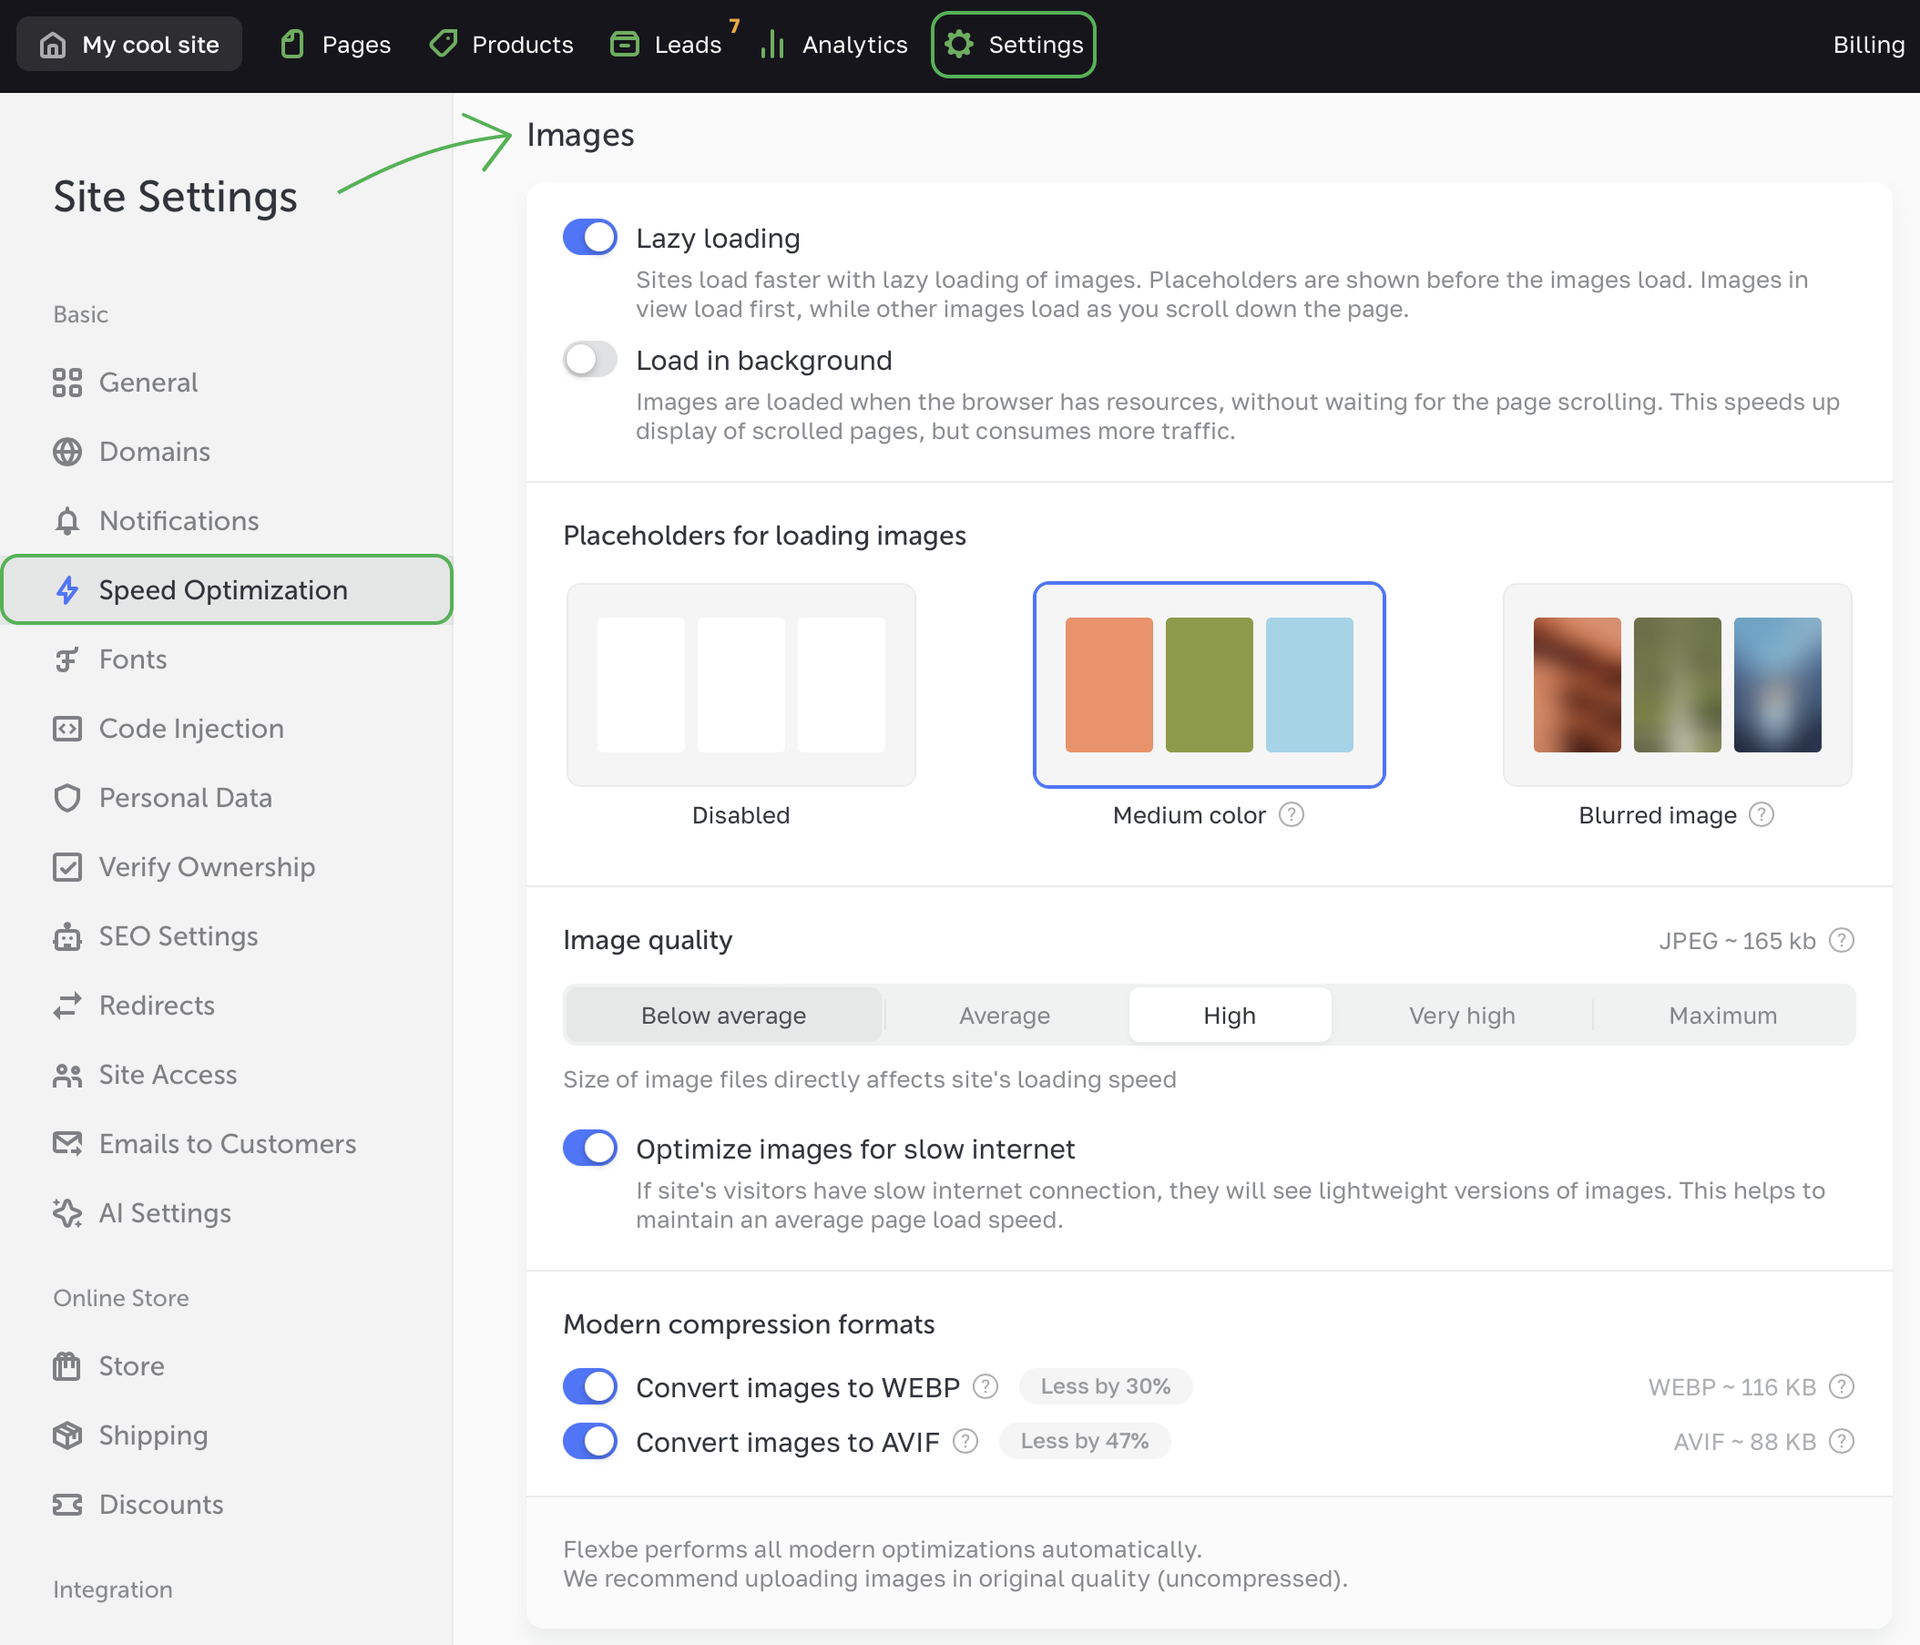Toggle Convert images to AVIF switch
The image size is (1920, 1645).
[x=590, y=1442]
